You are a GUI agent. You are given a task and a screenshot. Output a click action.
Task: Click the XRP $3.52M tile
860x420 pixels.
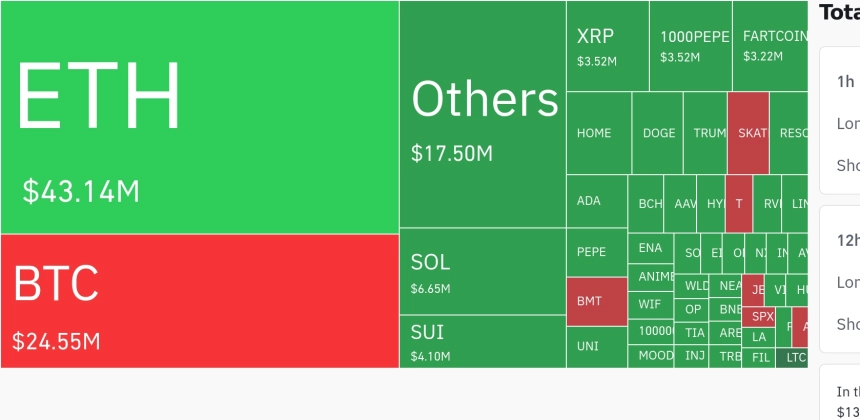coord(608,46)
